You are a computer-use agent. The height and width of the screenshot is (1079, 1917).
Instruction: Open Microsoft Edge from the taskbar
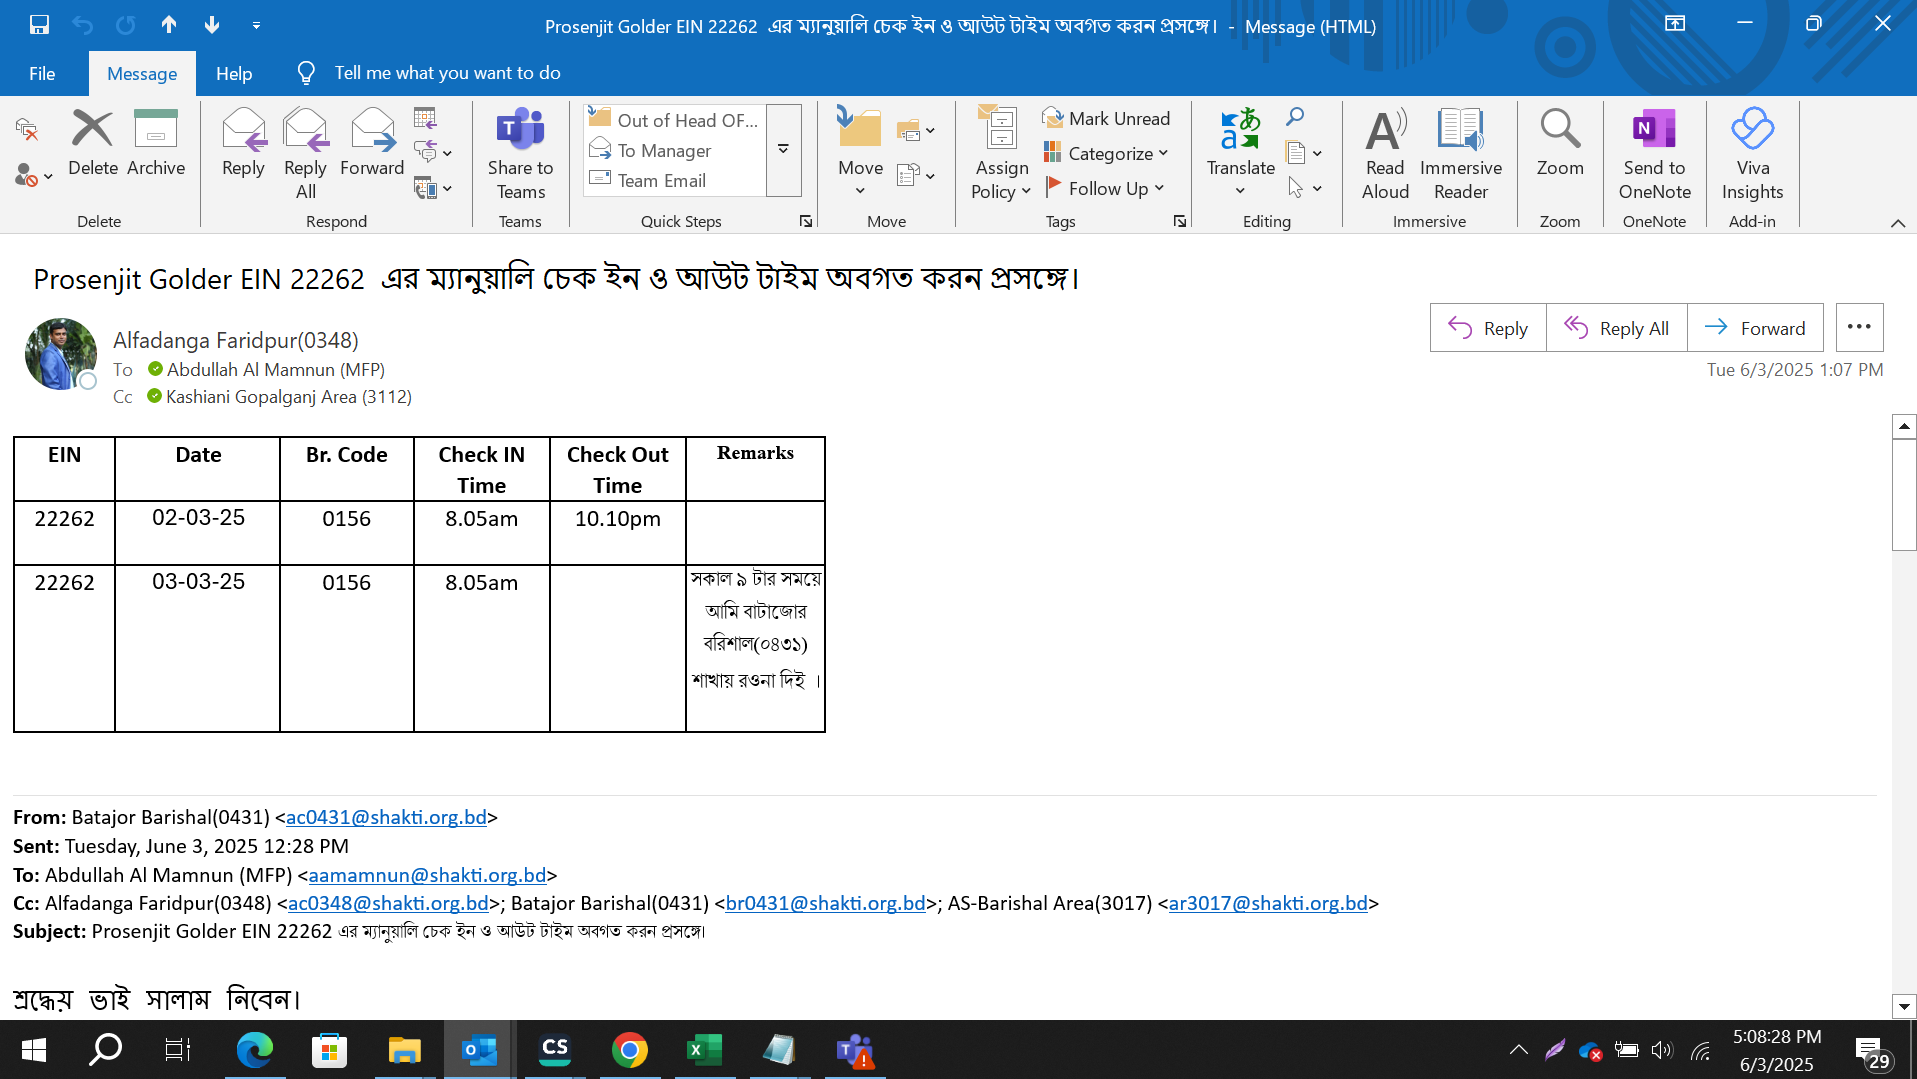click(255, 1050)
